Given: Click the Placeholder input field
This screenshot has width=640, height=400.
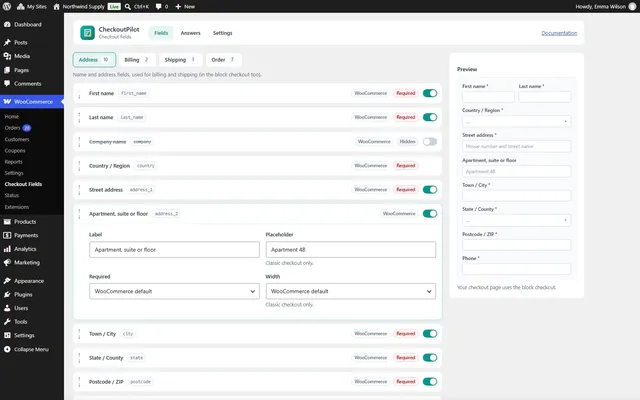Looking at the screenshot, I should tap(351, 249).
